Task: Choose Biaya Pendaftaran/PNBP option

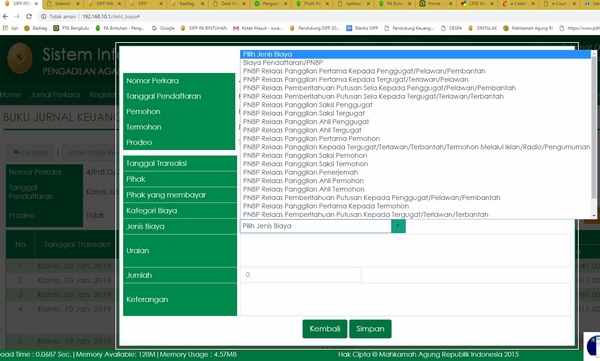Action: (x=416, y=62)
